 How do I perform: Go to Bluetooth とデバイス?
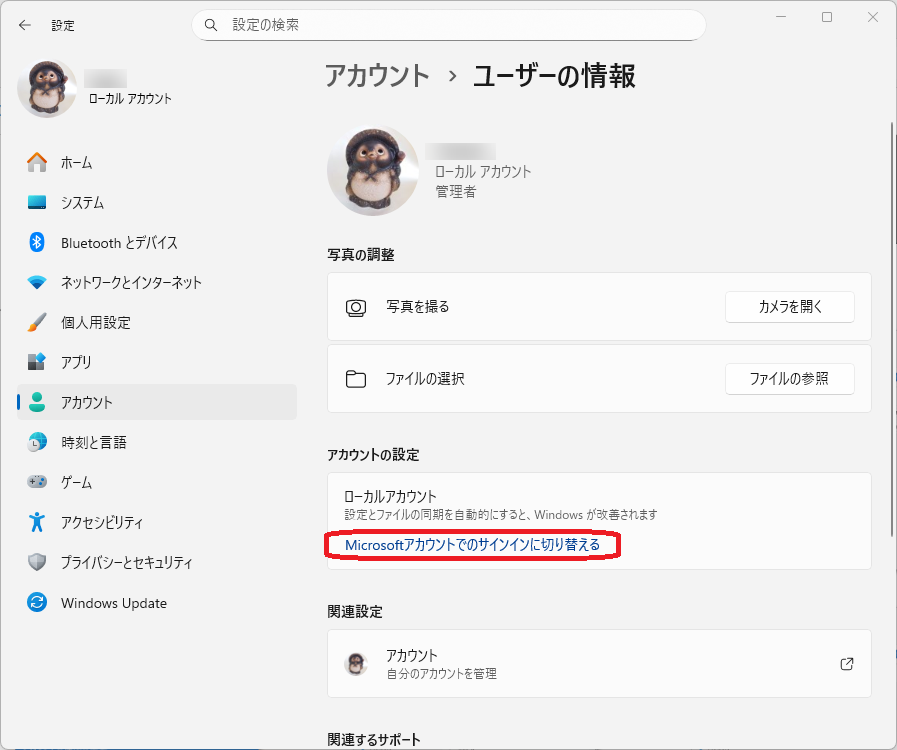click(x=157, y=243)
